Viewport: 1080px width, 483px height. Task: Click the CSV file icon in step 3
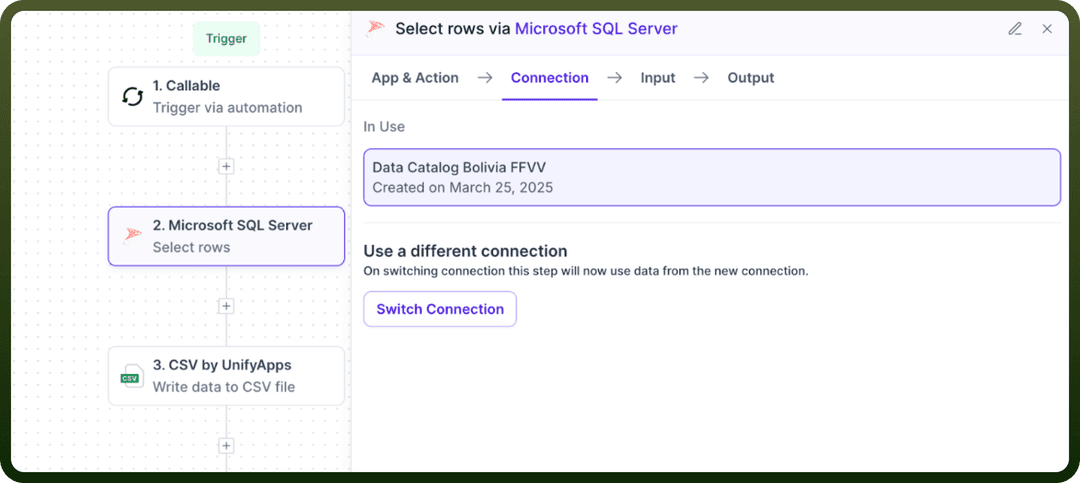coord(132,376)
